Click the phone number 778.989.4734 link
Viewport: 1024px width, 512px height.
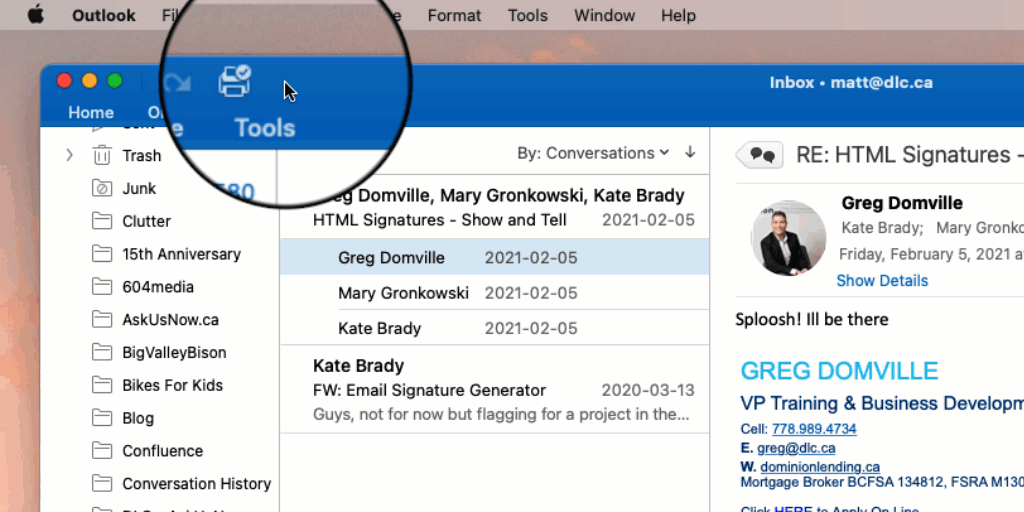pos(814,429)
